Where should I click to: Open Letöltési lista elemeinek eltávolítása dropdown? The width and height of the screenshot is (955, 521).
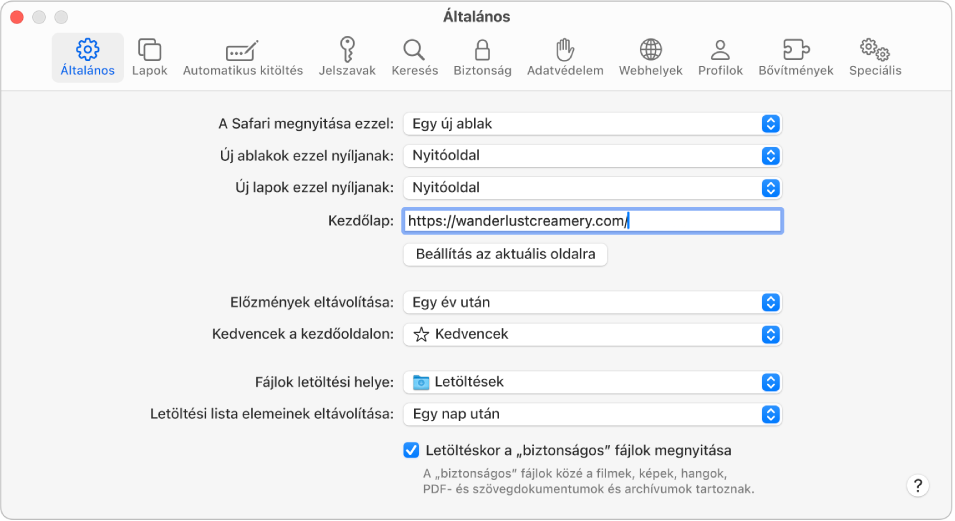tap(592, 414)
